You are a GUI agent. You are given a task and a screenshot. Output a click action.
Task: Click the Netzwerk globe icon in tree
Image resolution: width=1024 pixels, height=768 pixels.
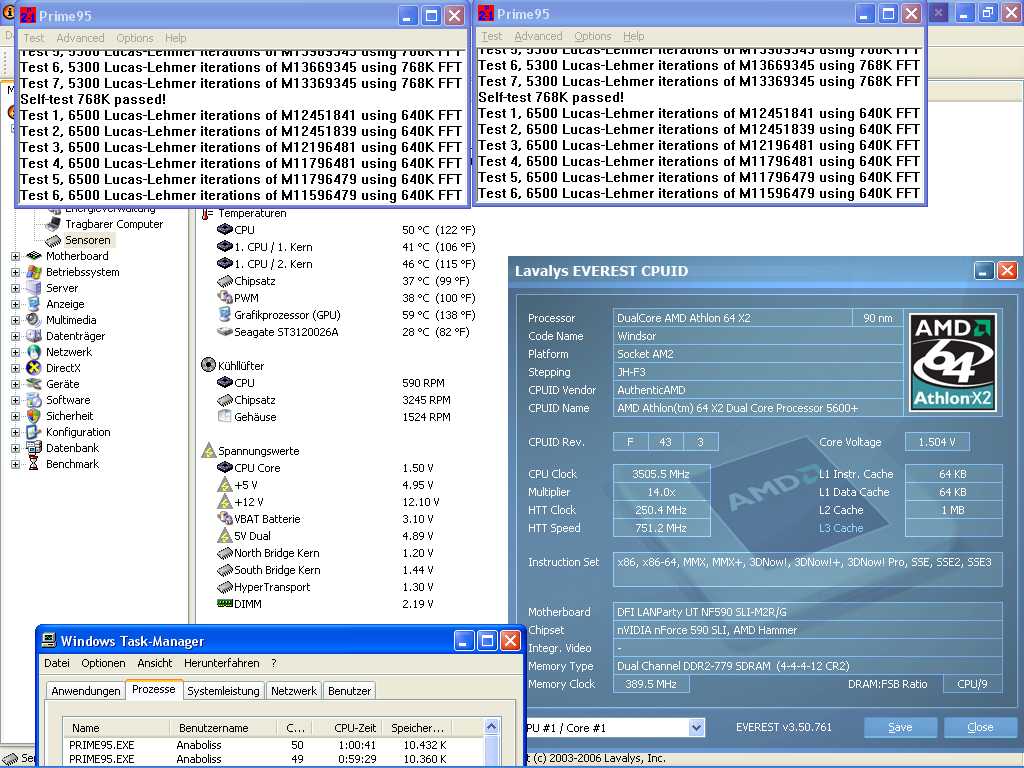(34, 352)
